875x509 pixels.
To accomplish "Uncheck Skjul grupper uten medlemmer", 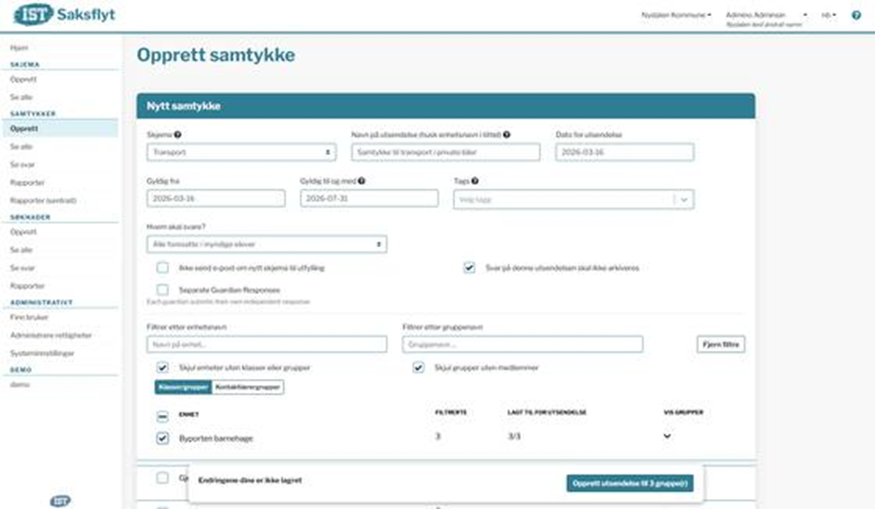I will coord(420,367).
